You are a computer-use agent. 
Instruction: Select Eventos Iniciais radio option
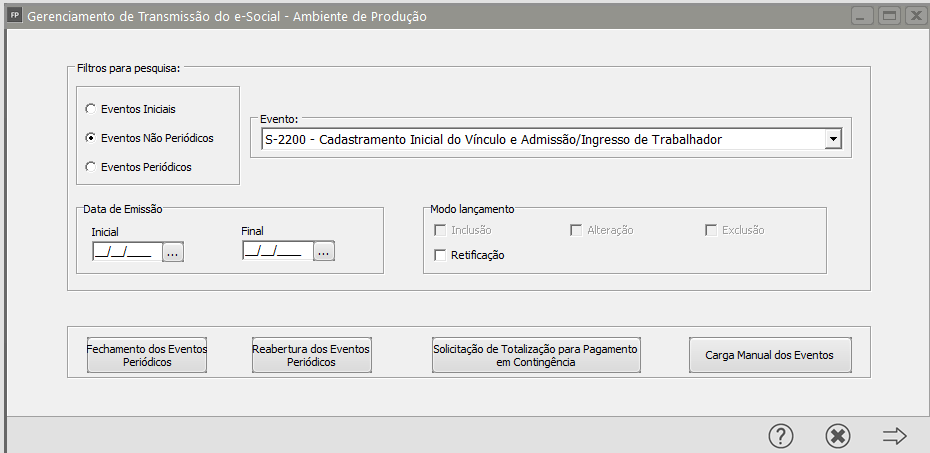pos(92,108)
